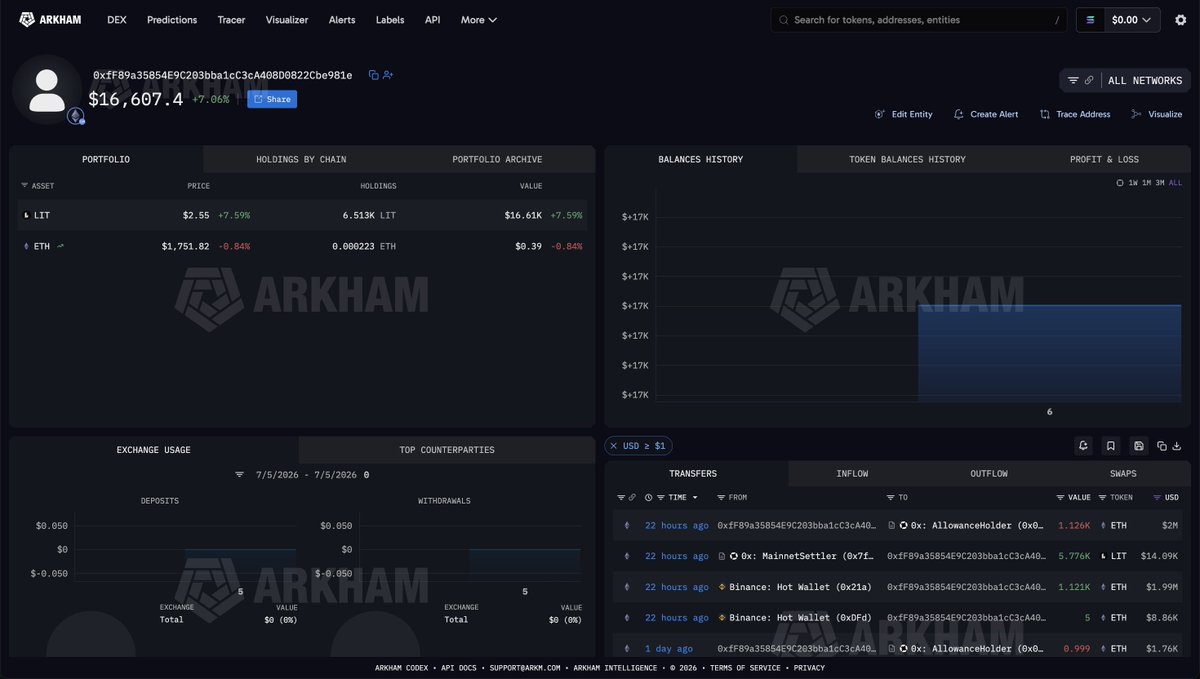The height and width of the screenshot is (679, 1200).
Task: Click the filter icon next to TOKEN
Action: click(1102, 497)
